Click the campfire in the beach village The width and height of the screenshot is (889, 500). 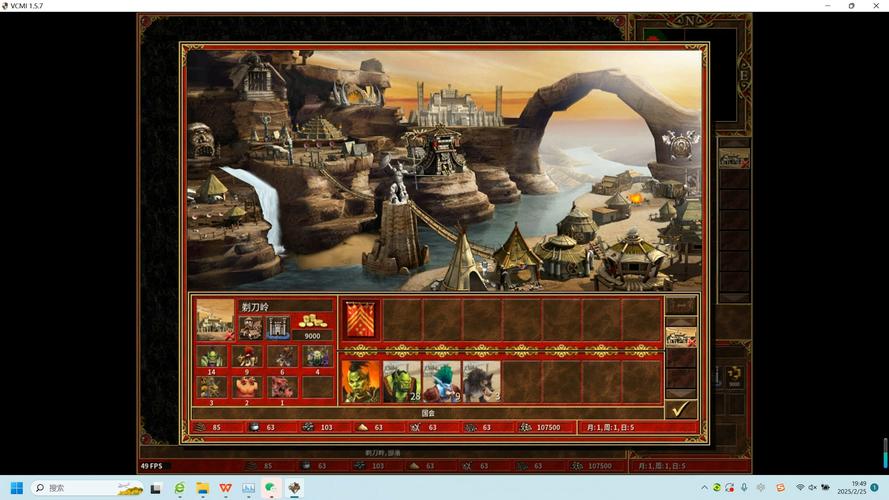tap(636, 198)
